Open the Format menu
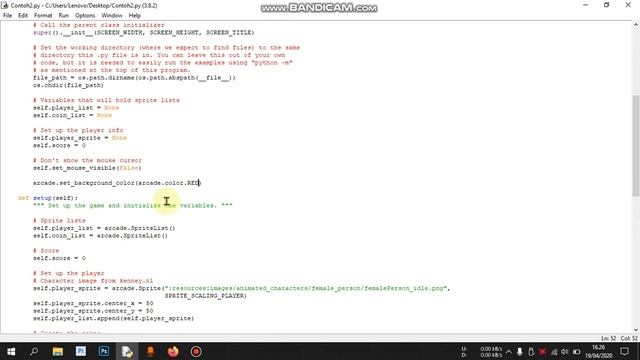 (43, 16)
